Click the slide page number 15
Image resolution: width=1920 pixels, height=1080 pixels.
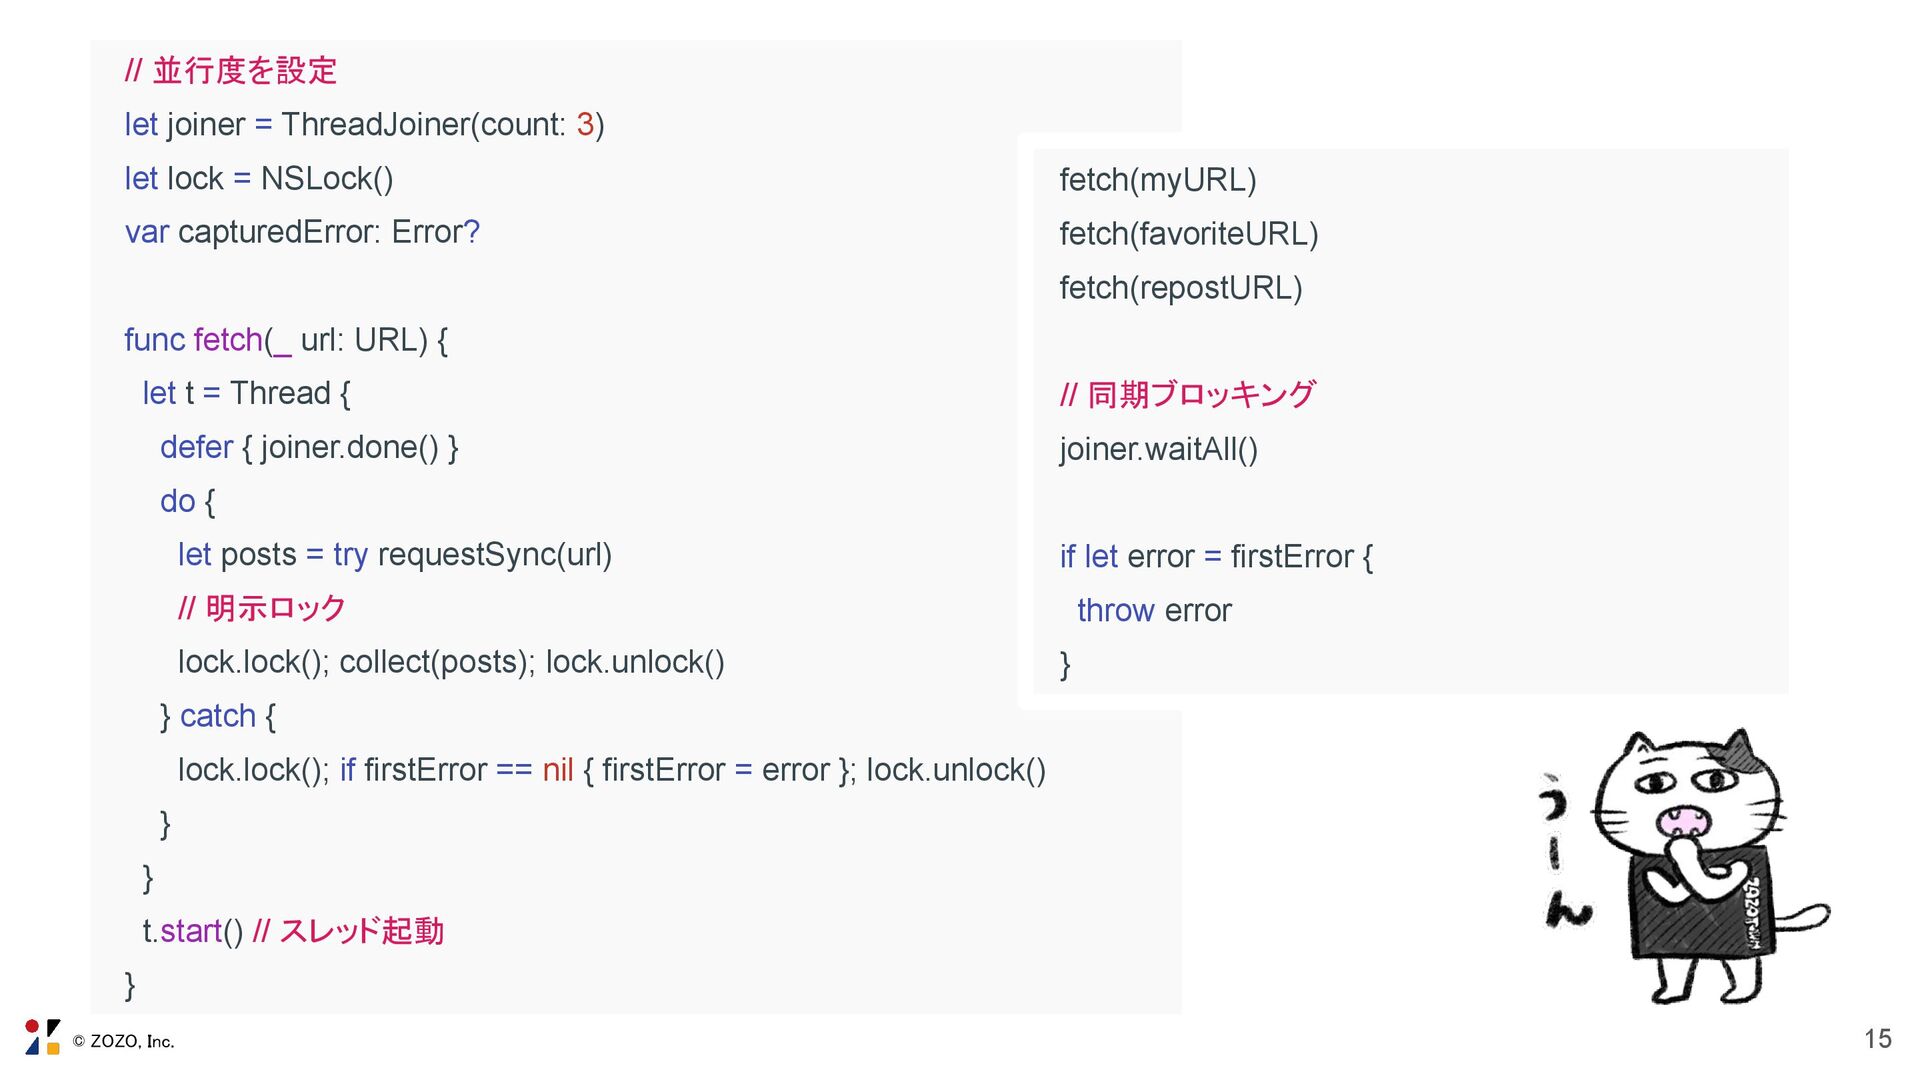click(1877, 1039)
